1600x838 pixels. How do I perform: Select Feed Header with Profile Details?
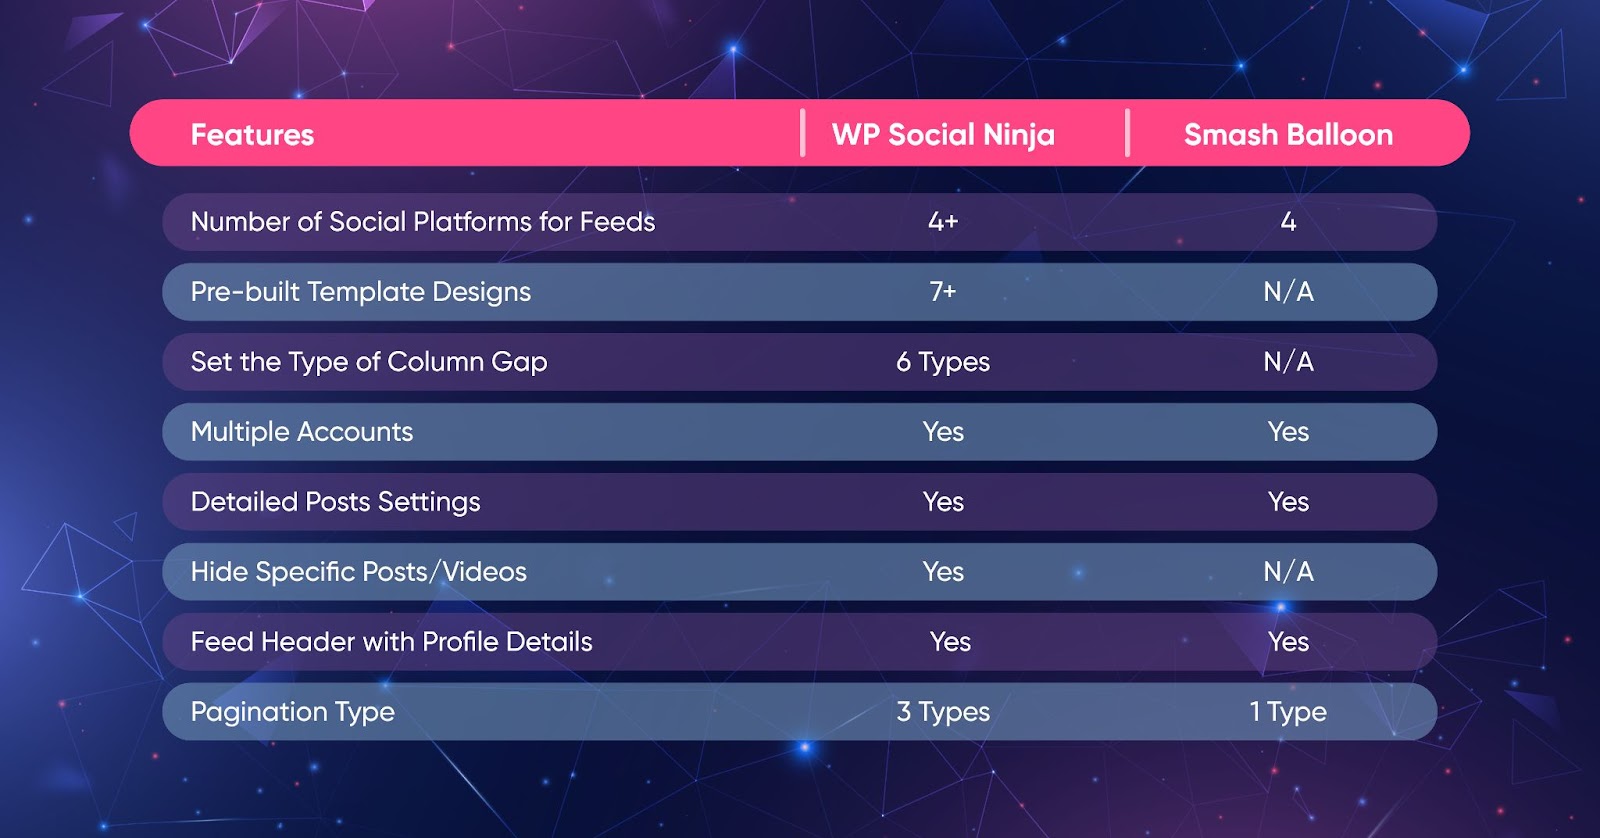tap(392, 642)
